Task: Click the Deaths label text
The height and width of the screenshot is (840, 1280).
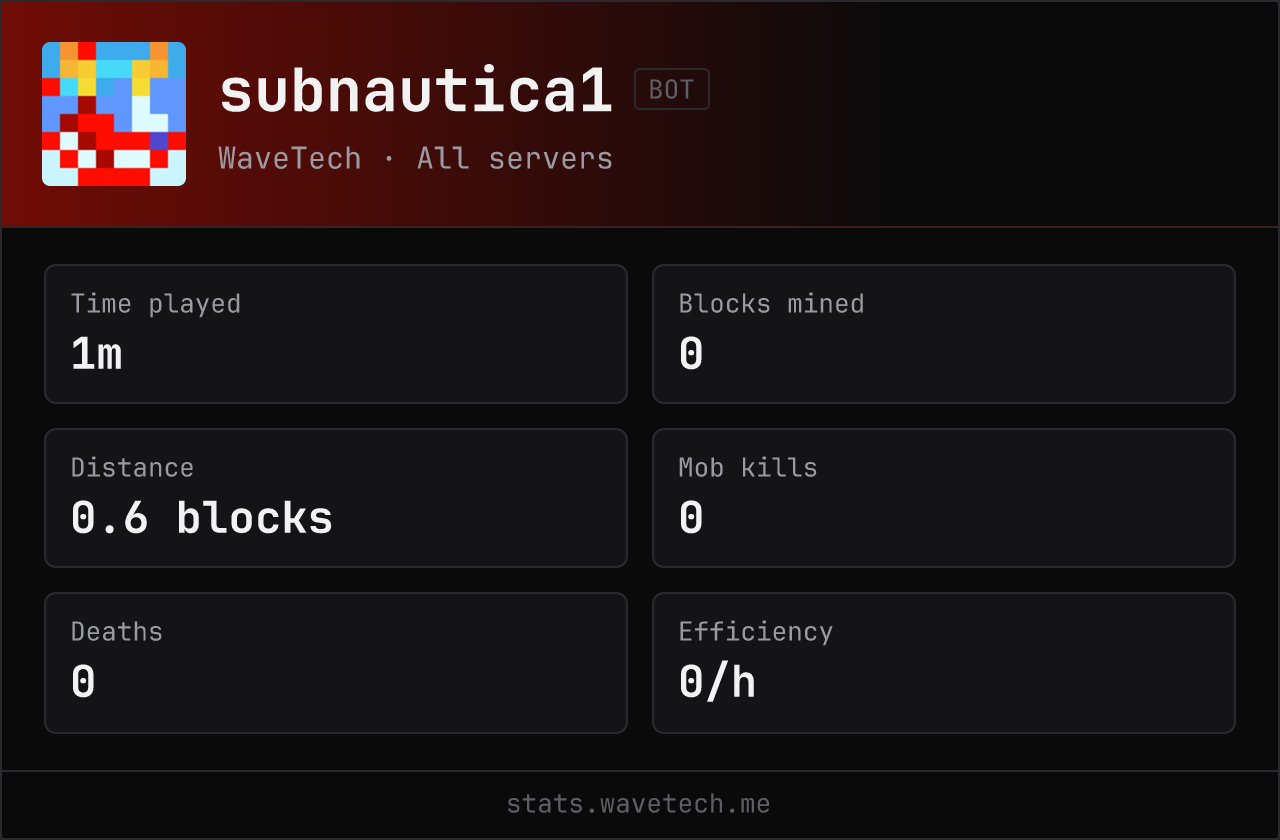Action: pyautogui.click(x=117, y=632)
